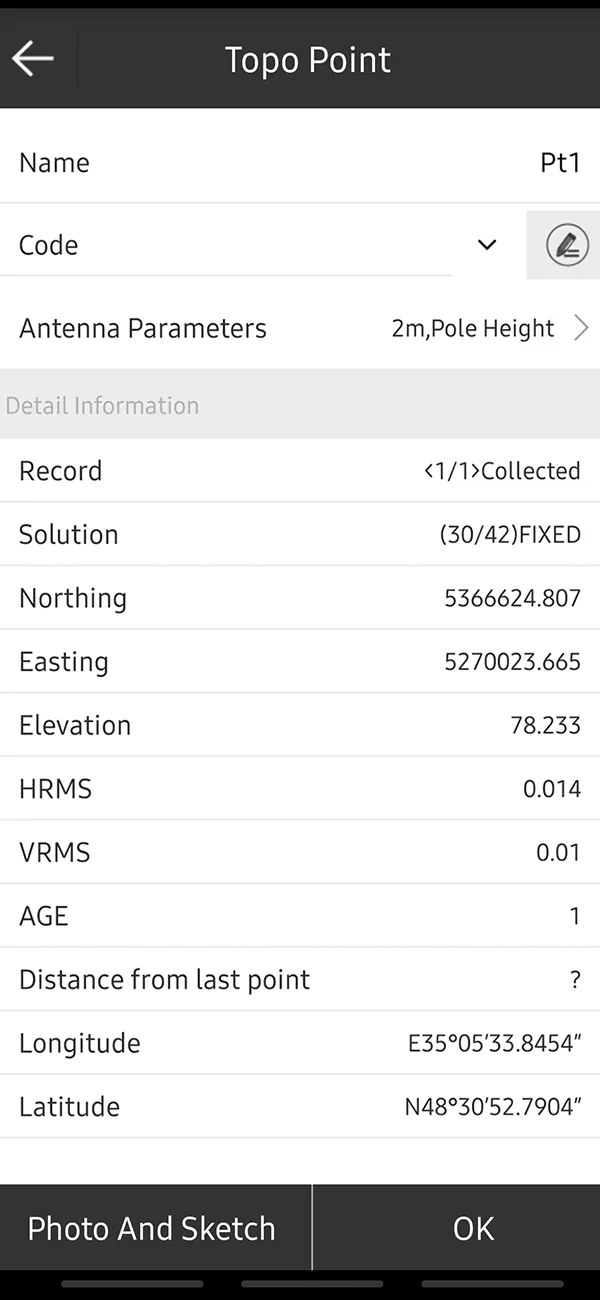Tap Distance from last point row
This screenshot has height=1300, width=600.
click(300, 979)
